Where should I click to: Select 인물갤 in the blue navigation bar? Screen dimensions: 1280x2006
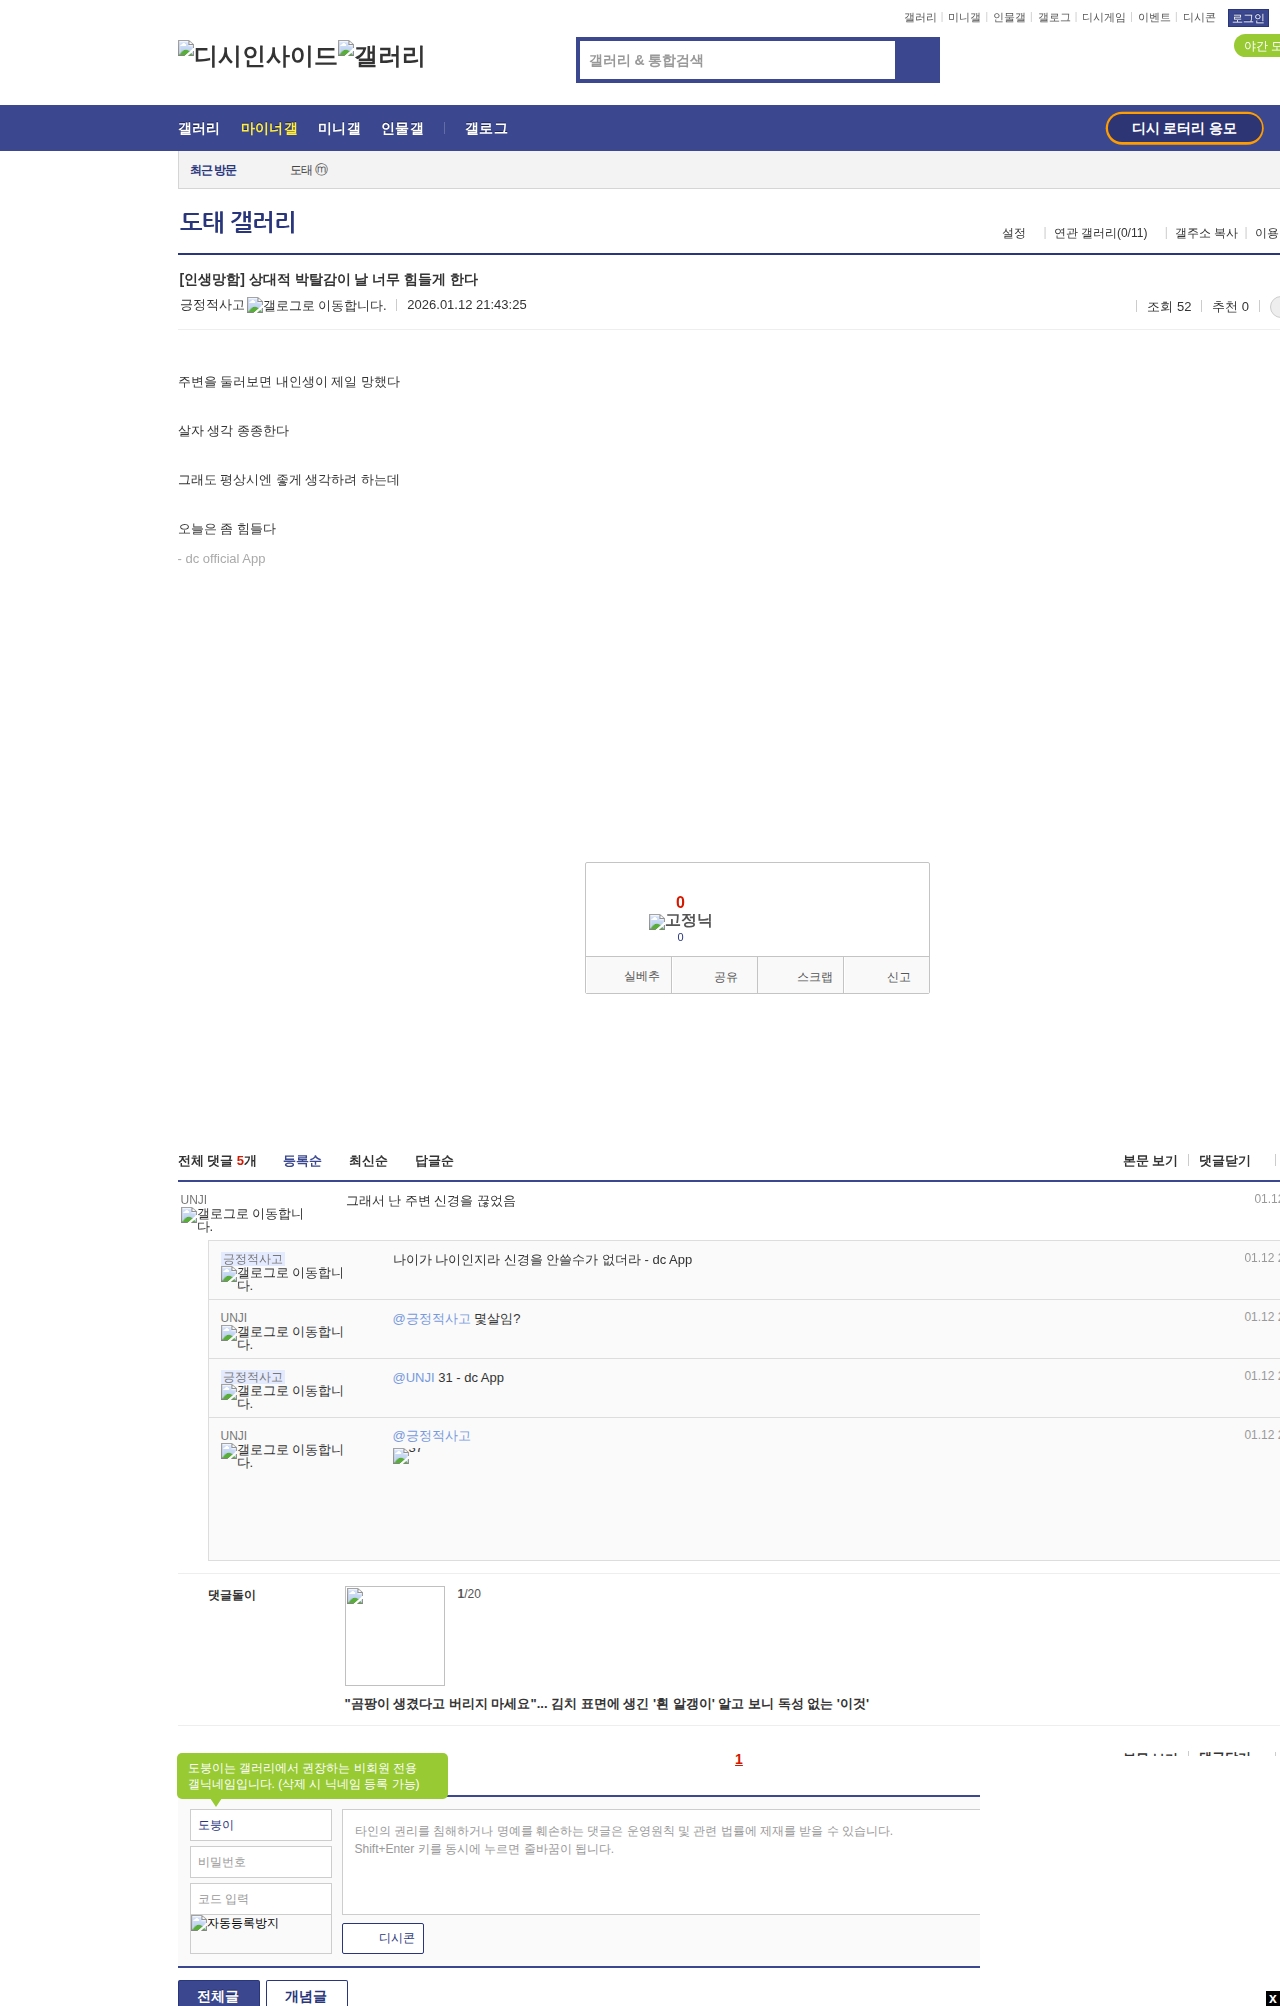[x=402, y=129]
